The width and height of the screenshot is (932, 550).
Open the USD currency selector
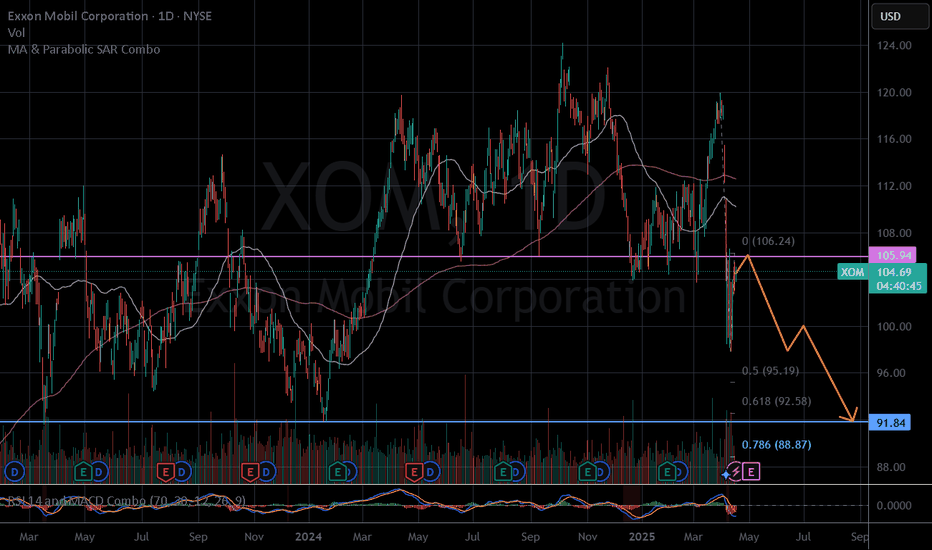(899, 16)
